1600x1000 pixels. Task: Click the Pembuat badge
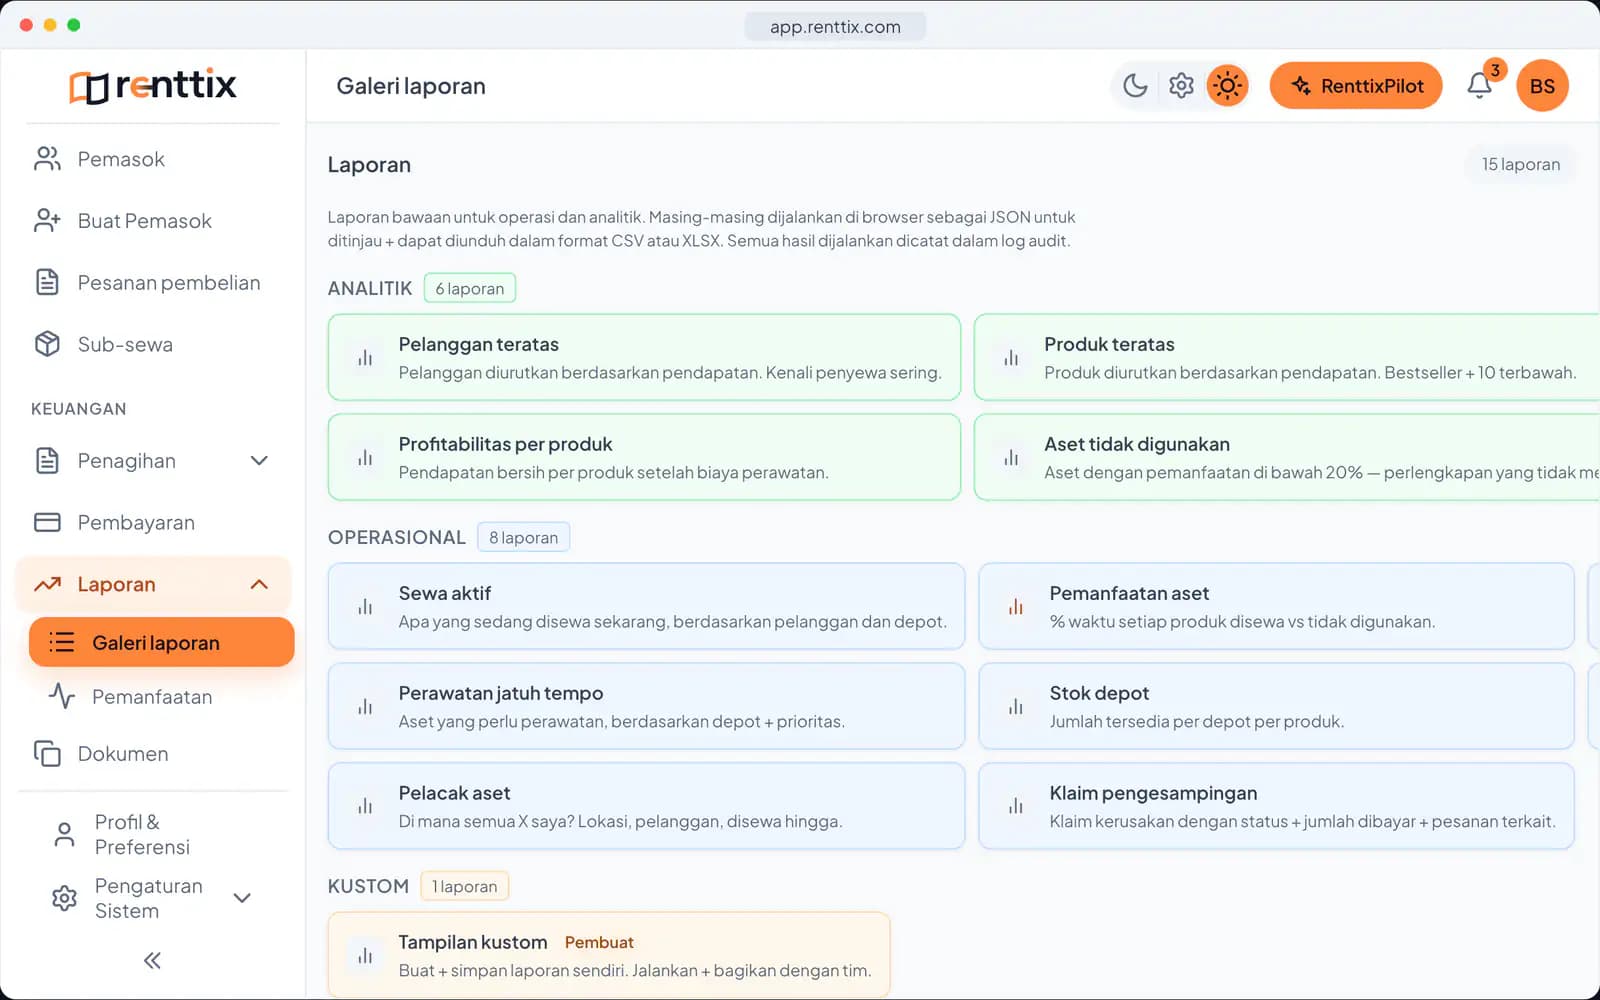pos(599,942)
